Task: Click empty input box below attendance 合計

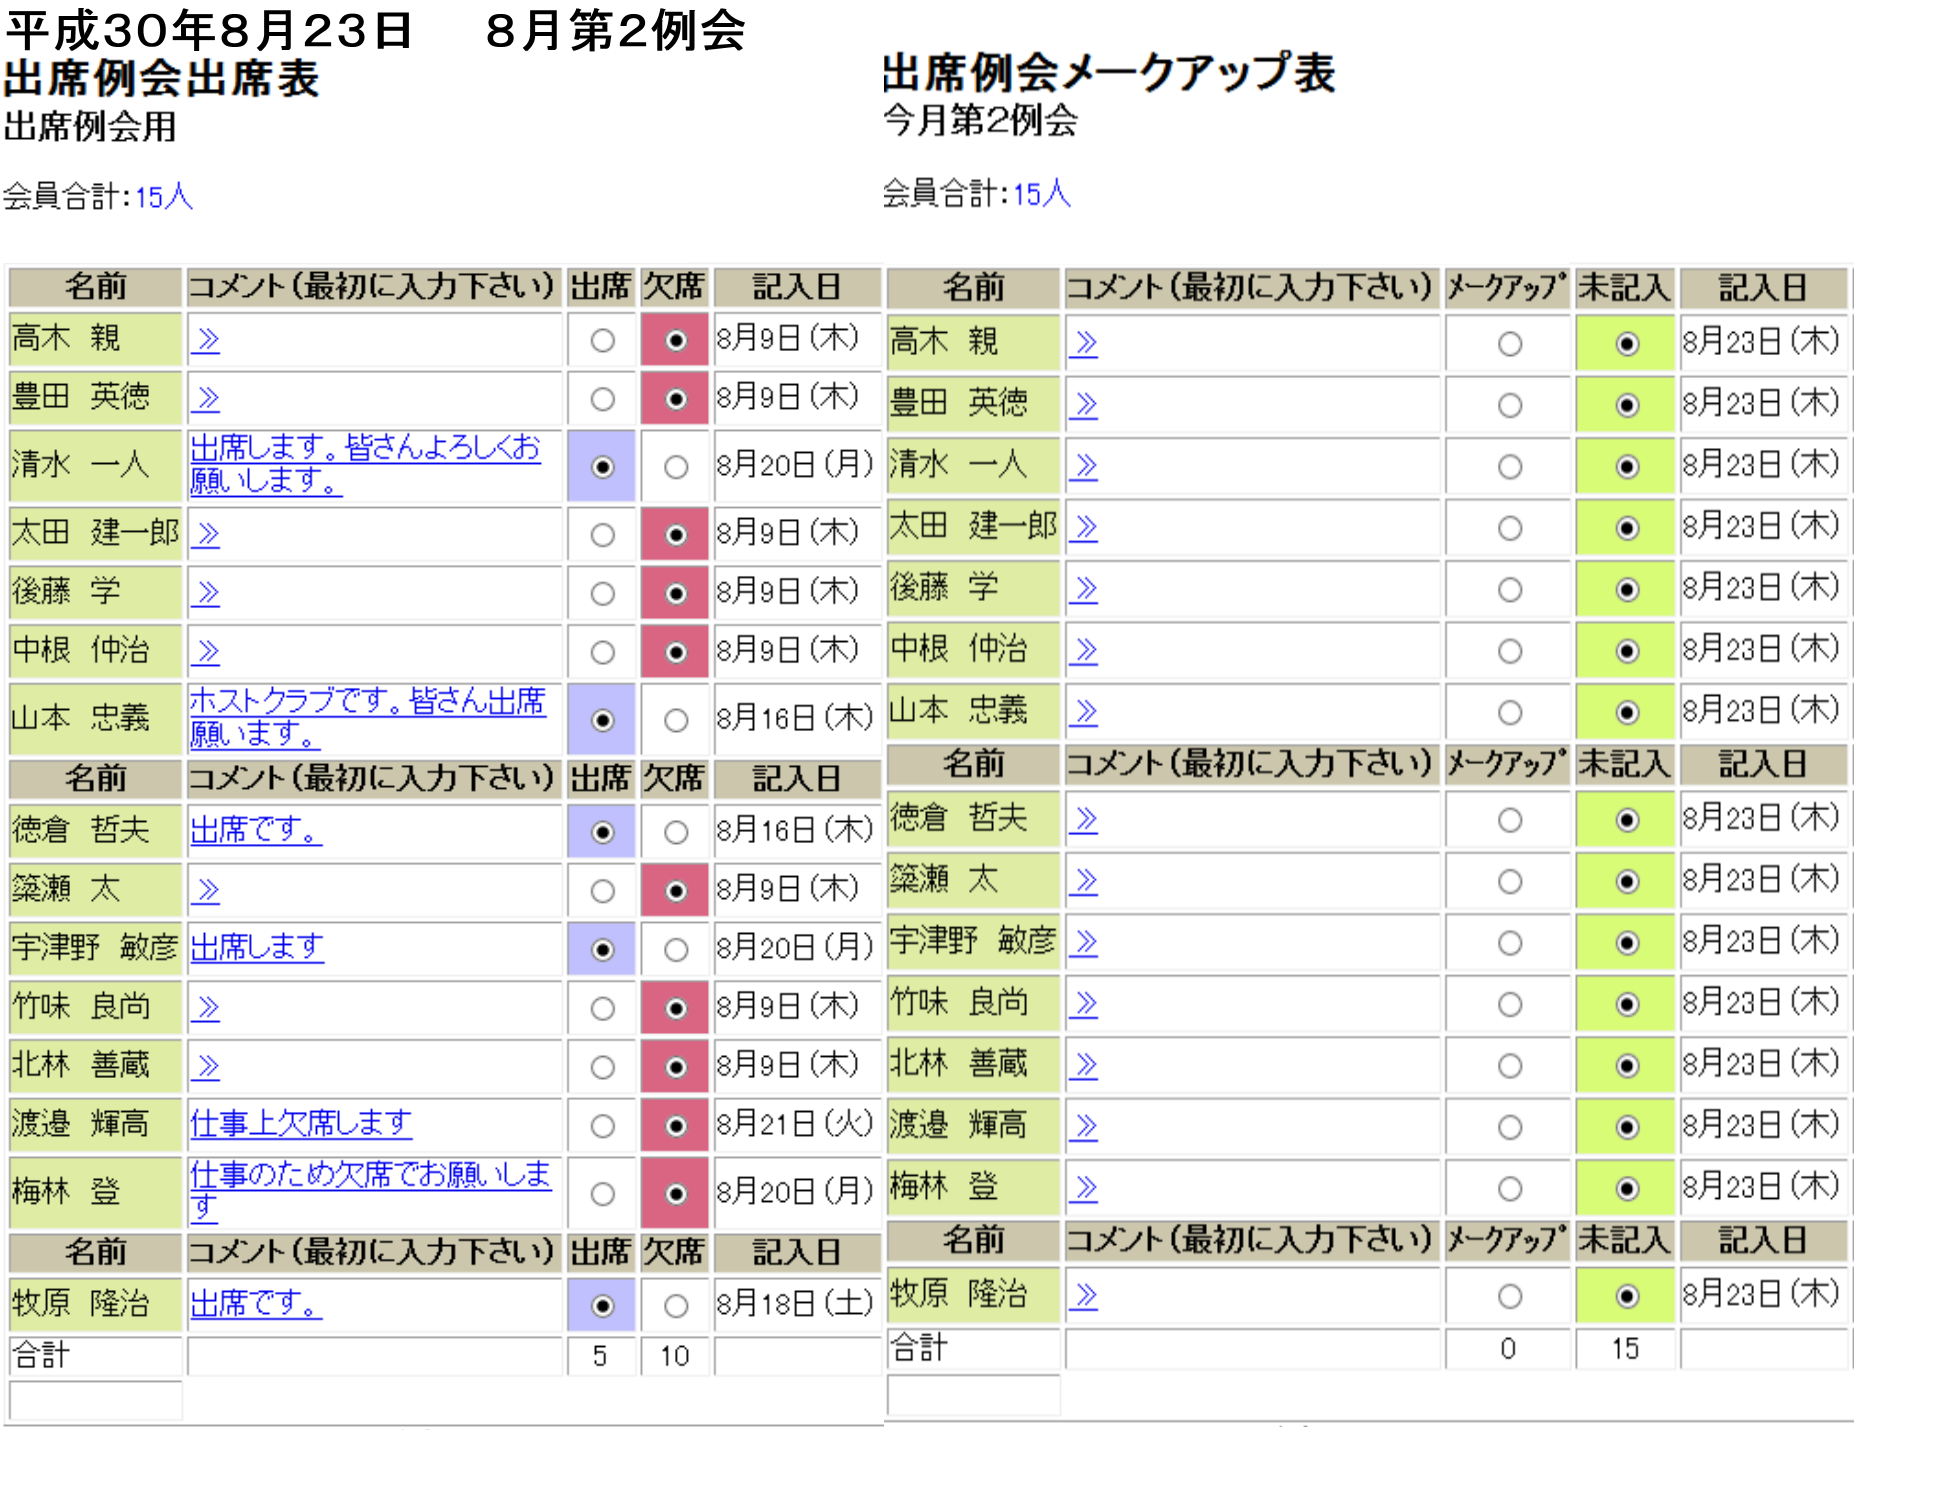Action: click(x=96, y=1400)
